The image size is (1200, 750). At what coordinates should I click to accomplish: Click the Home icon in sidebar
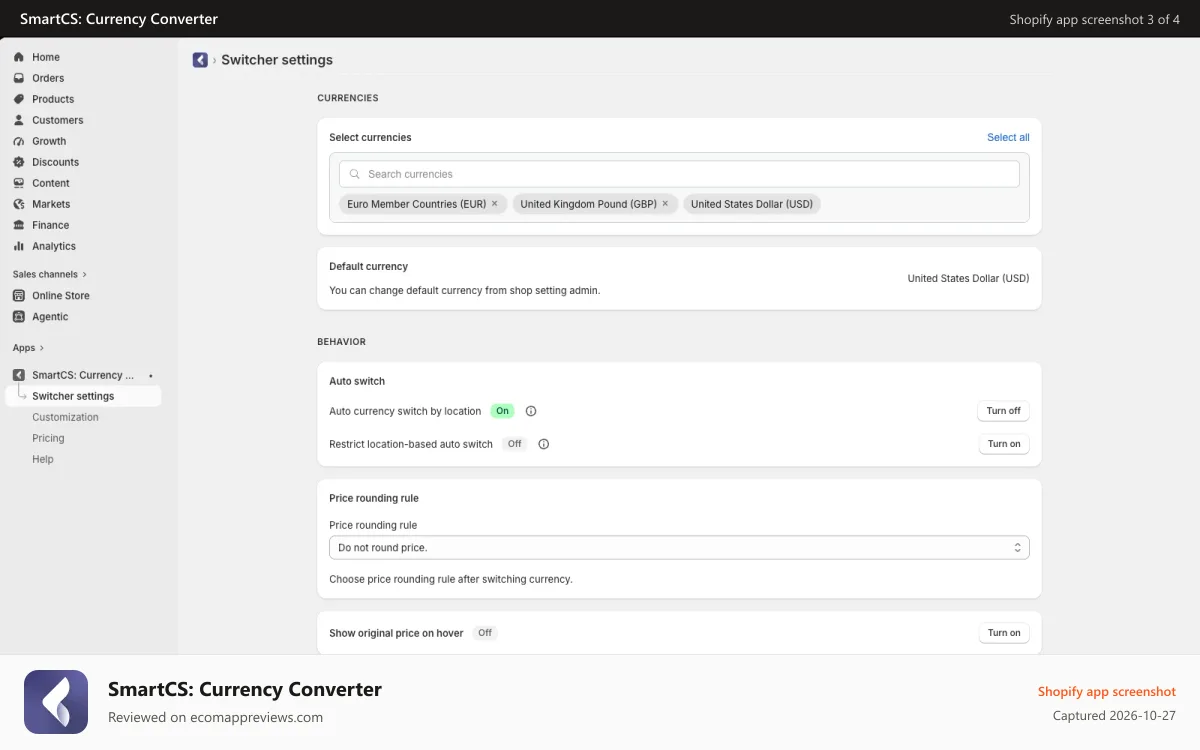click(x=18, y=57)
